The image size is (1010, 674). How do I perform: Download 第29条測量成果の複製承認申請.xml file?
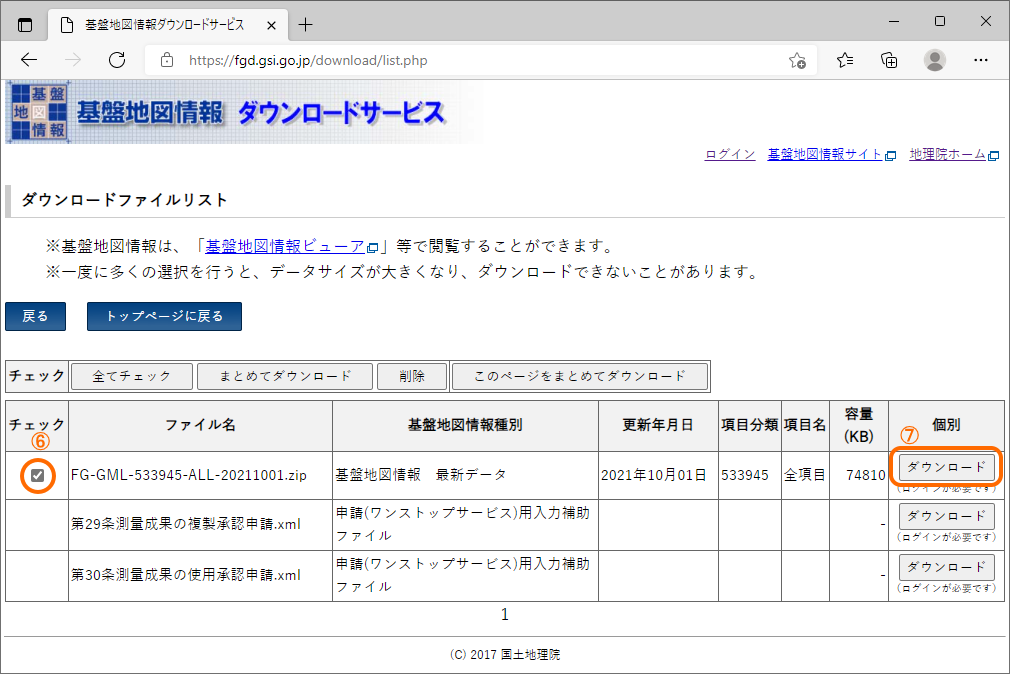[946, 516]
